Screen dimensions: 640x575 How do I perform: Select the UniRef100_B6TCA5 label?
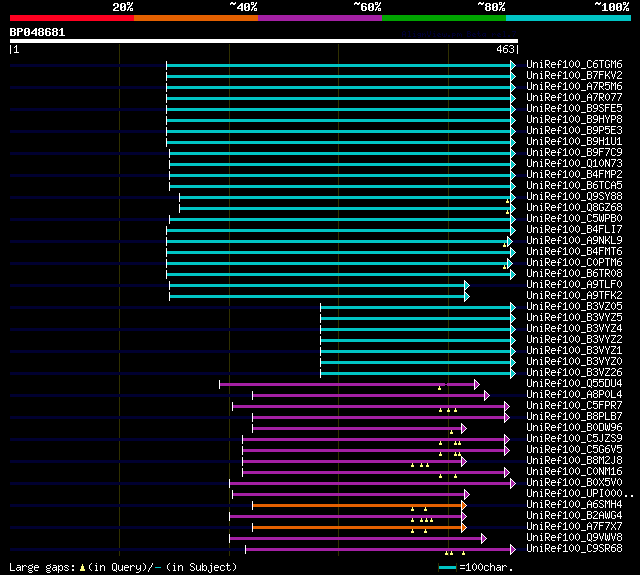coord(574,186)
